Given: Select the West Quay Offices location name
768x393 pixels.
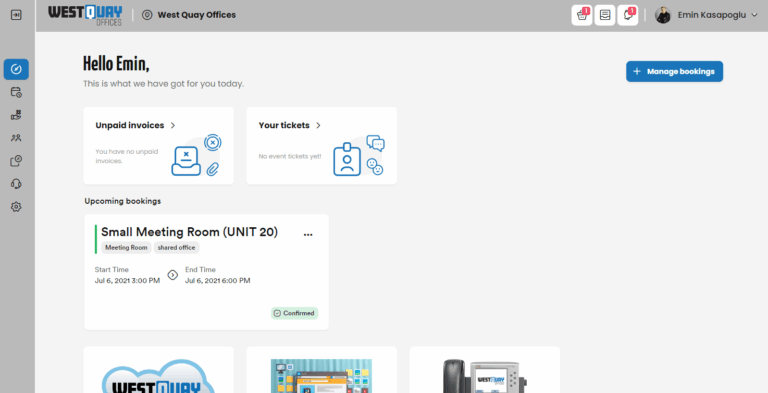Looking at the screenshot, I should pyautogui.click(x=196, y=15).
